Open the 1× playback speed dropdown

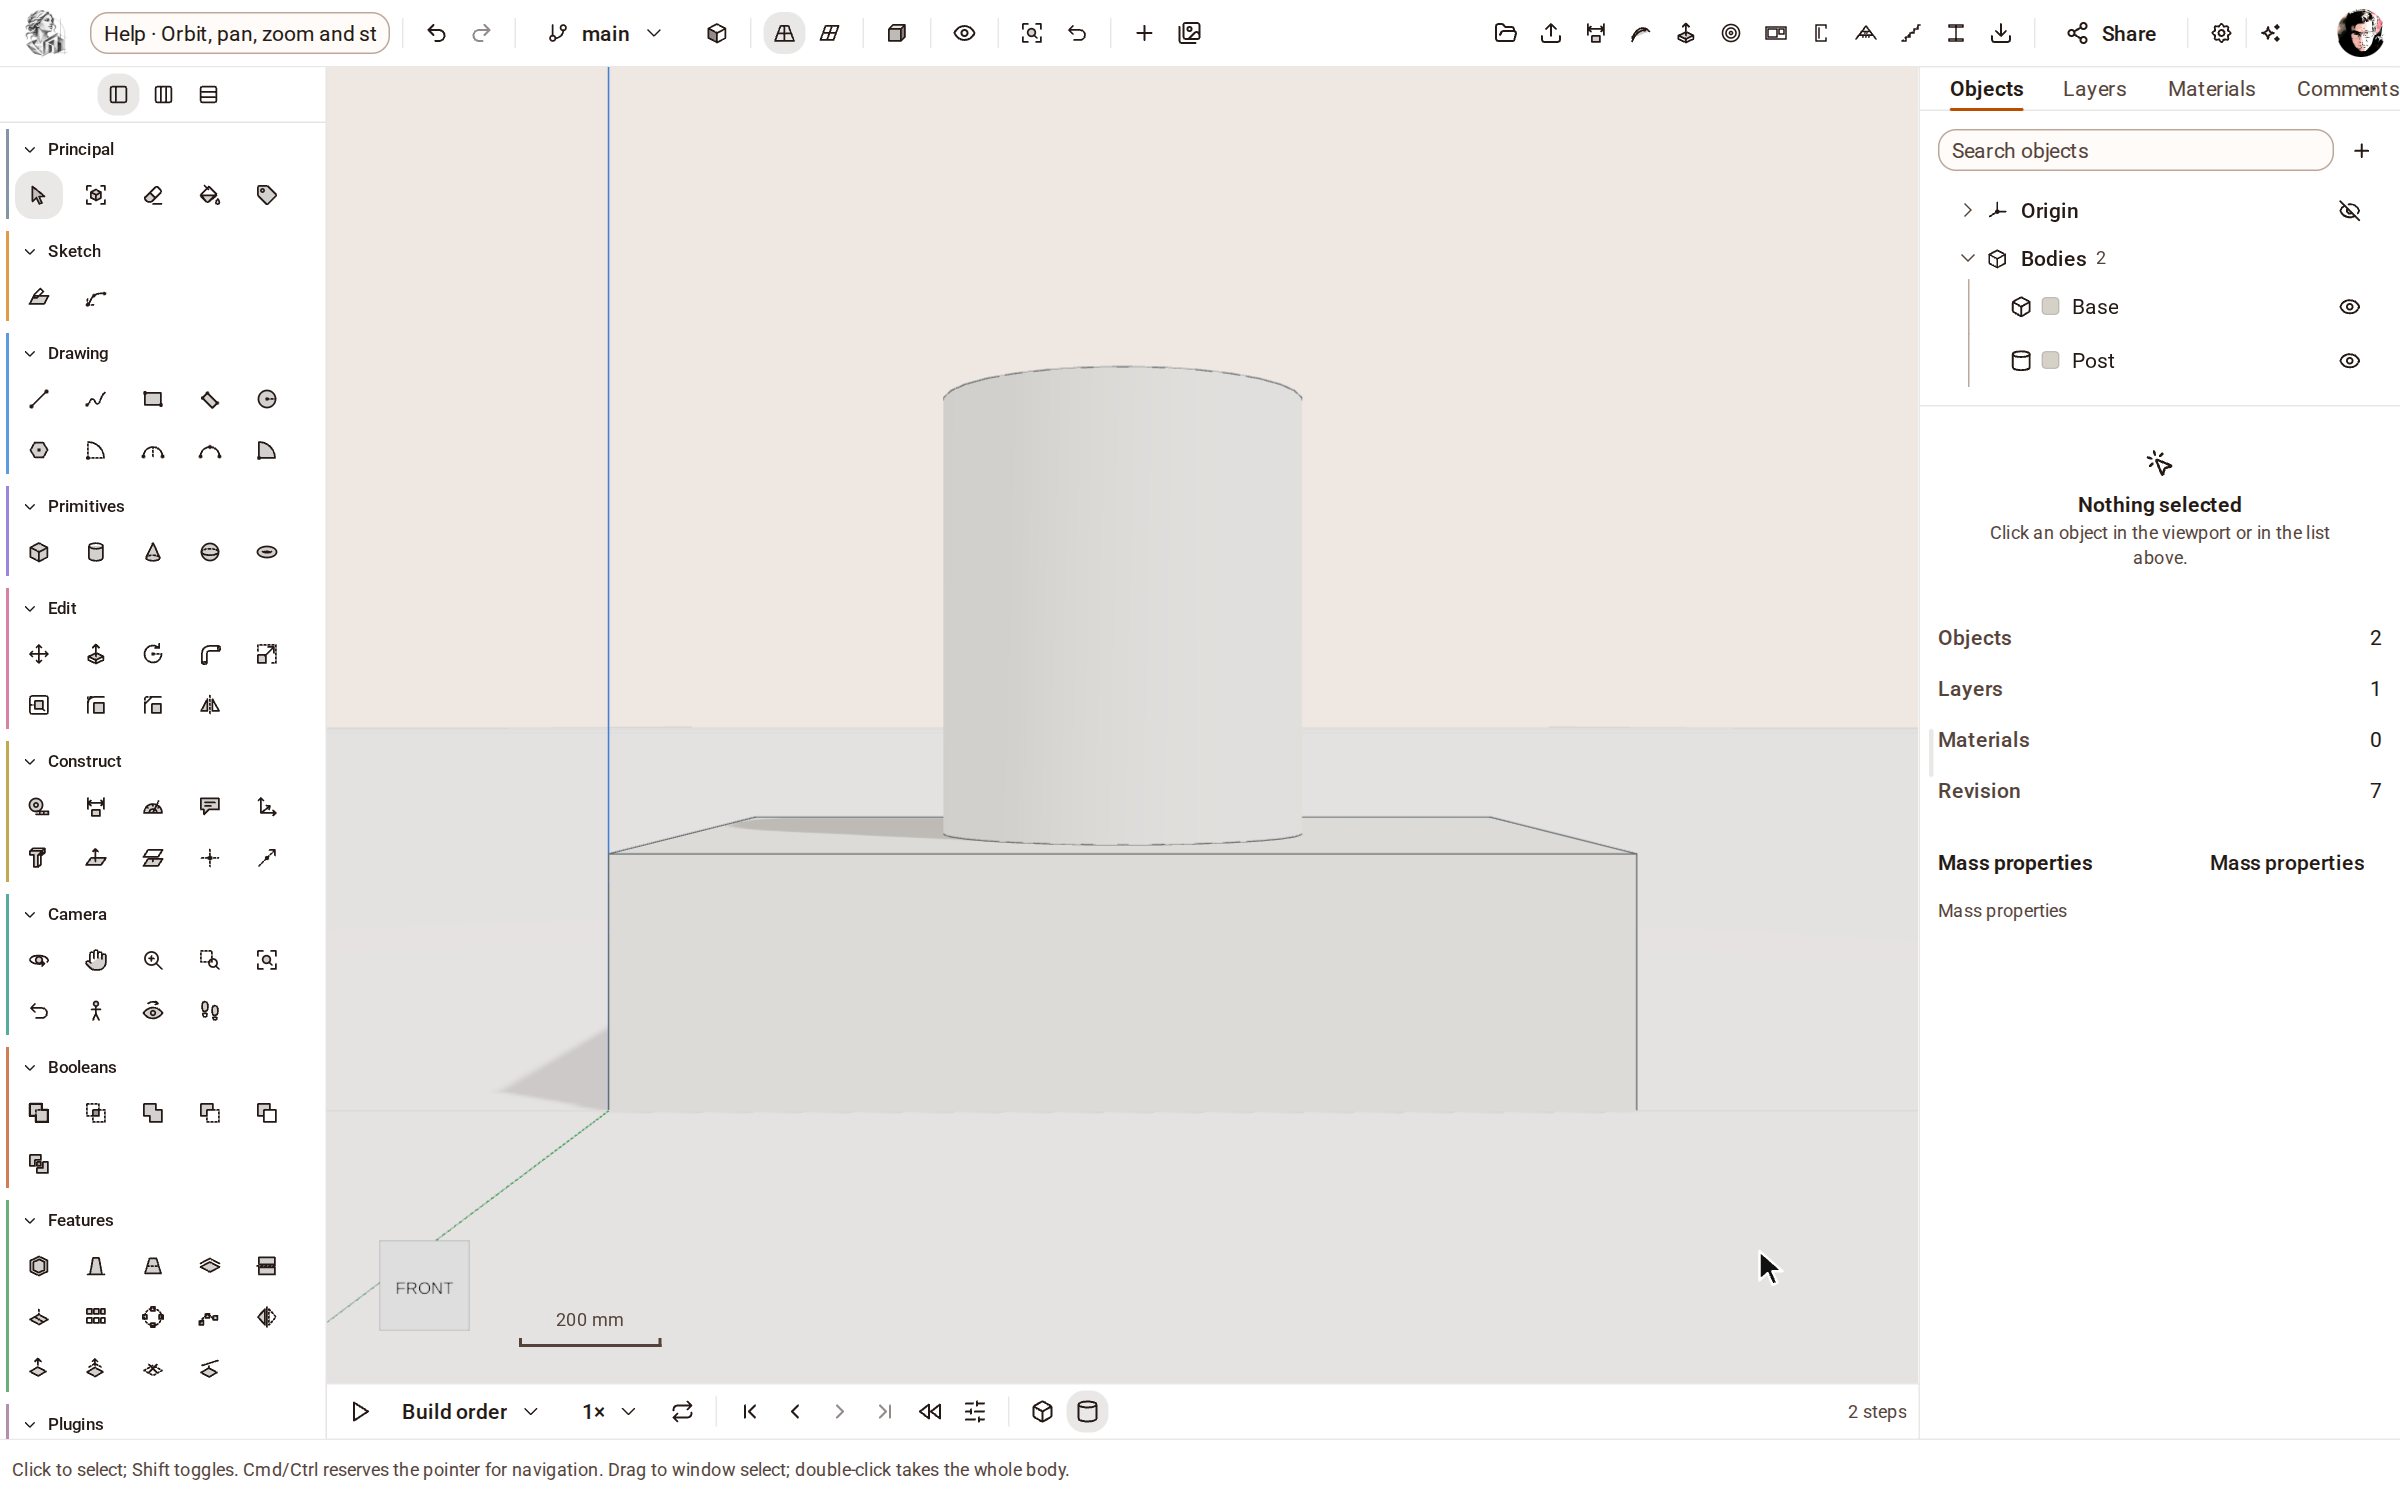click(x=609, y=1412)
